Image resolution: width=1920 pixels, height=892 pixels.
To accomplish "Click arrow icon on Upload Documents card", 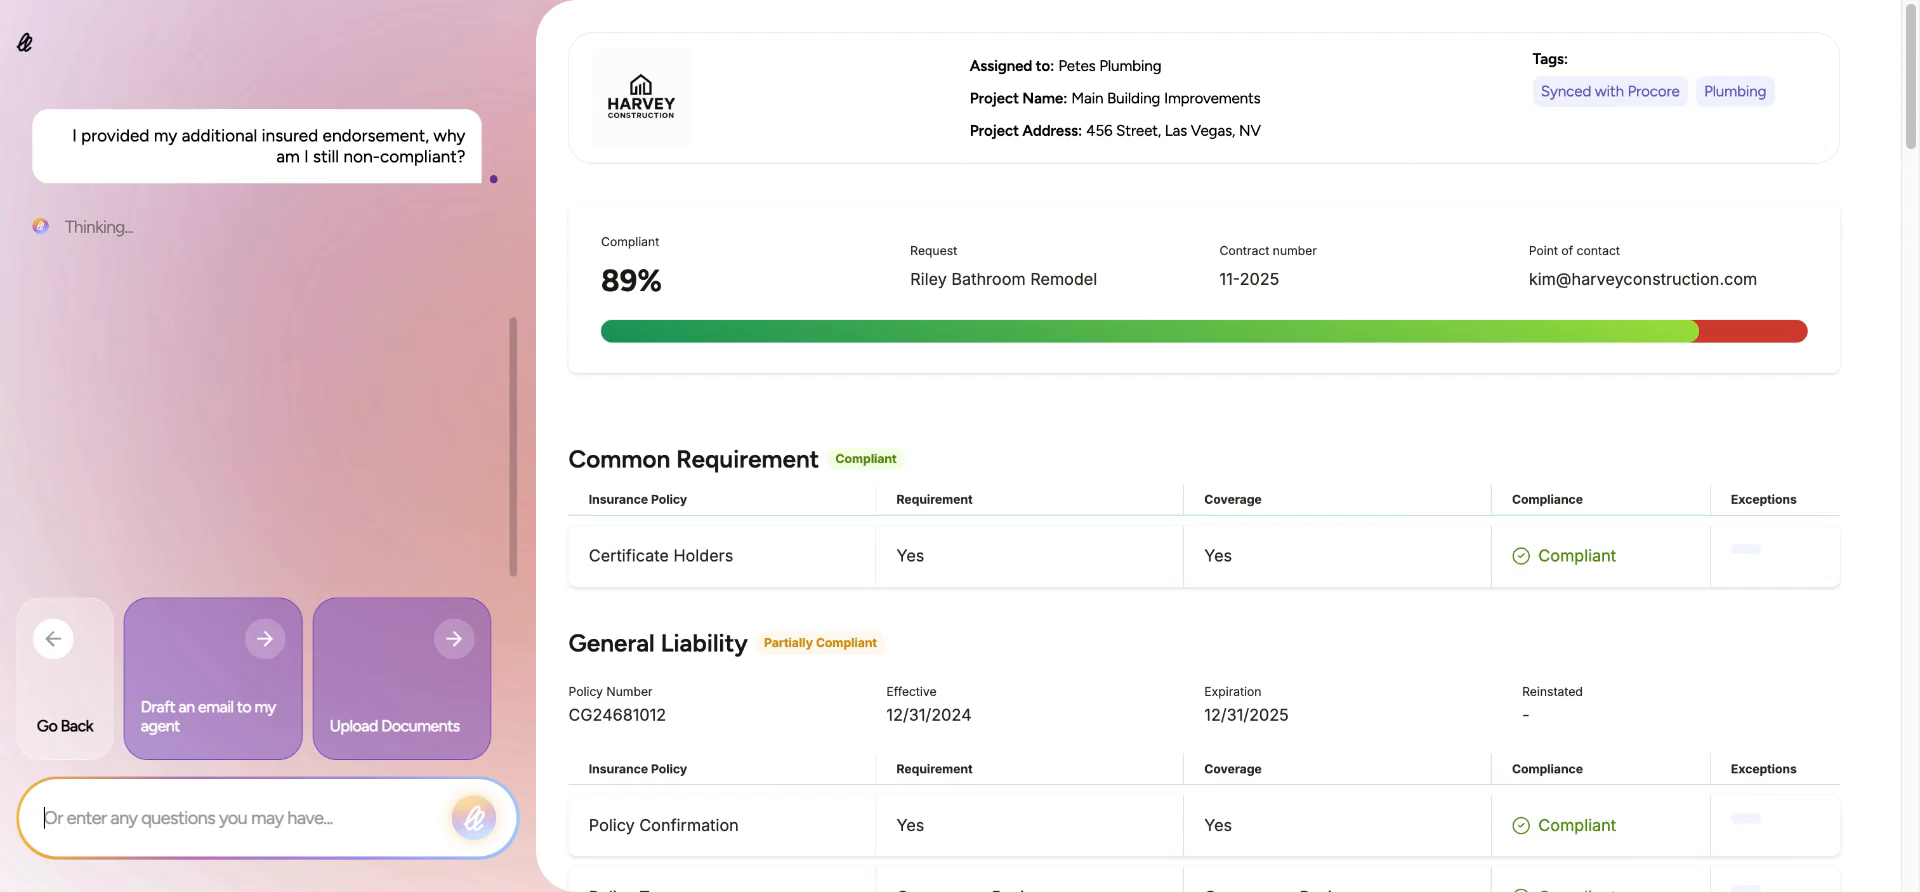I will 454,639.
